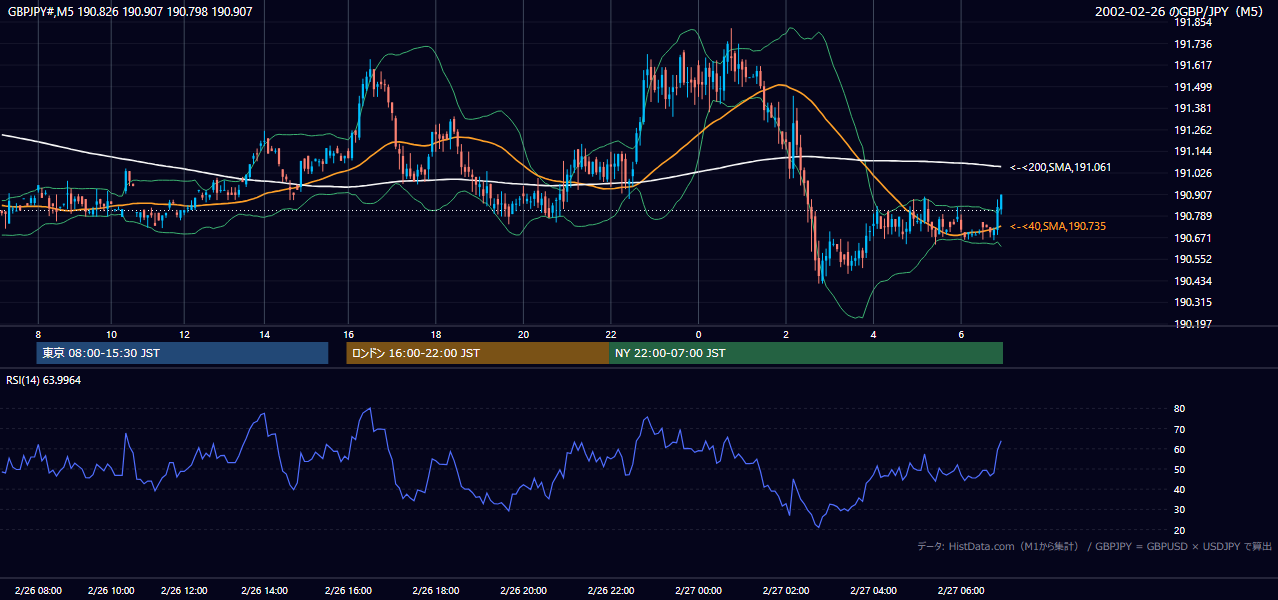The height and width of the screenshot is (600, 1278).
Task: Select the ロンドン 16:00-22:00 JST session bar
Action: click(x=478, y=353)
